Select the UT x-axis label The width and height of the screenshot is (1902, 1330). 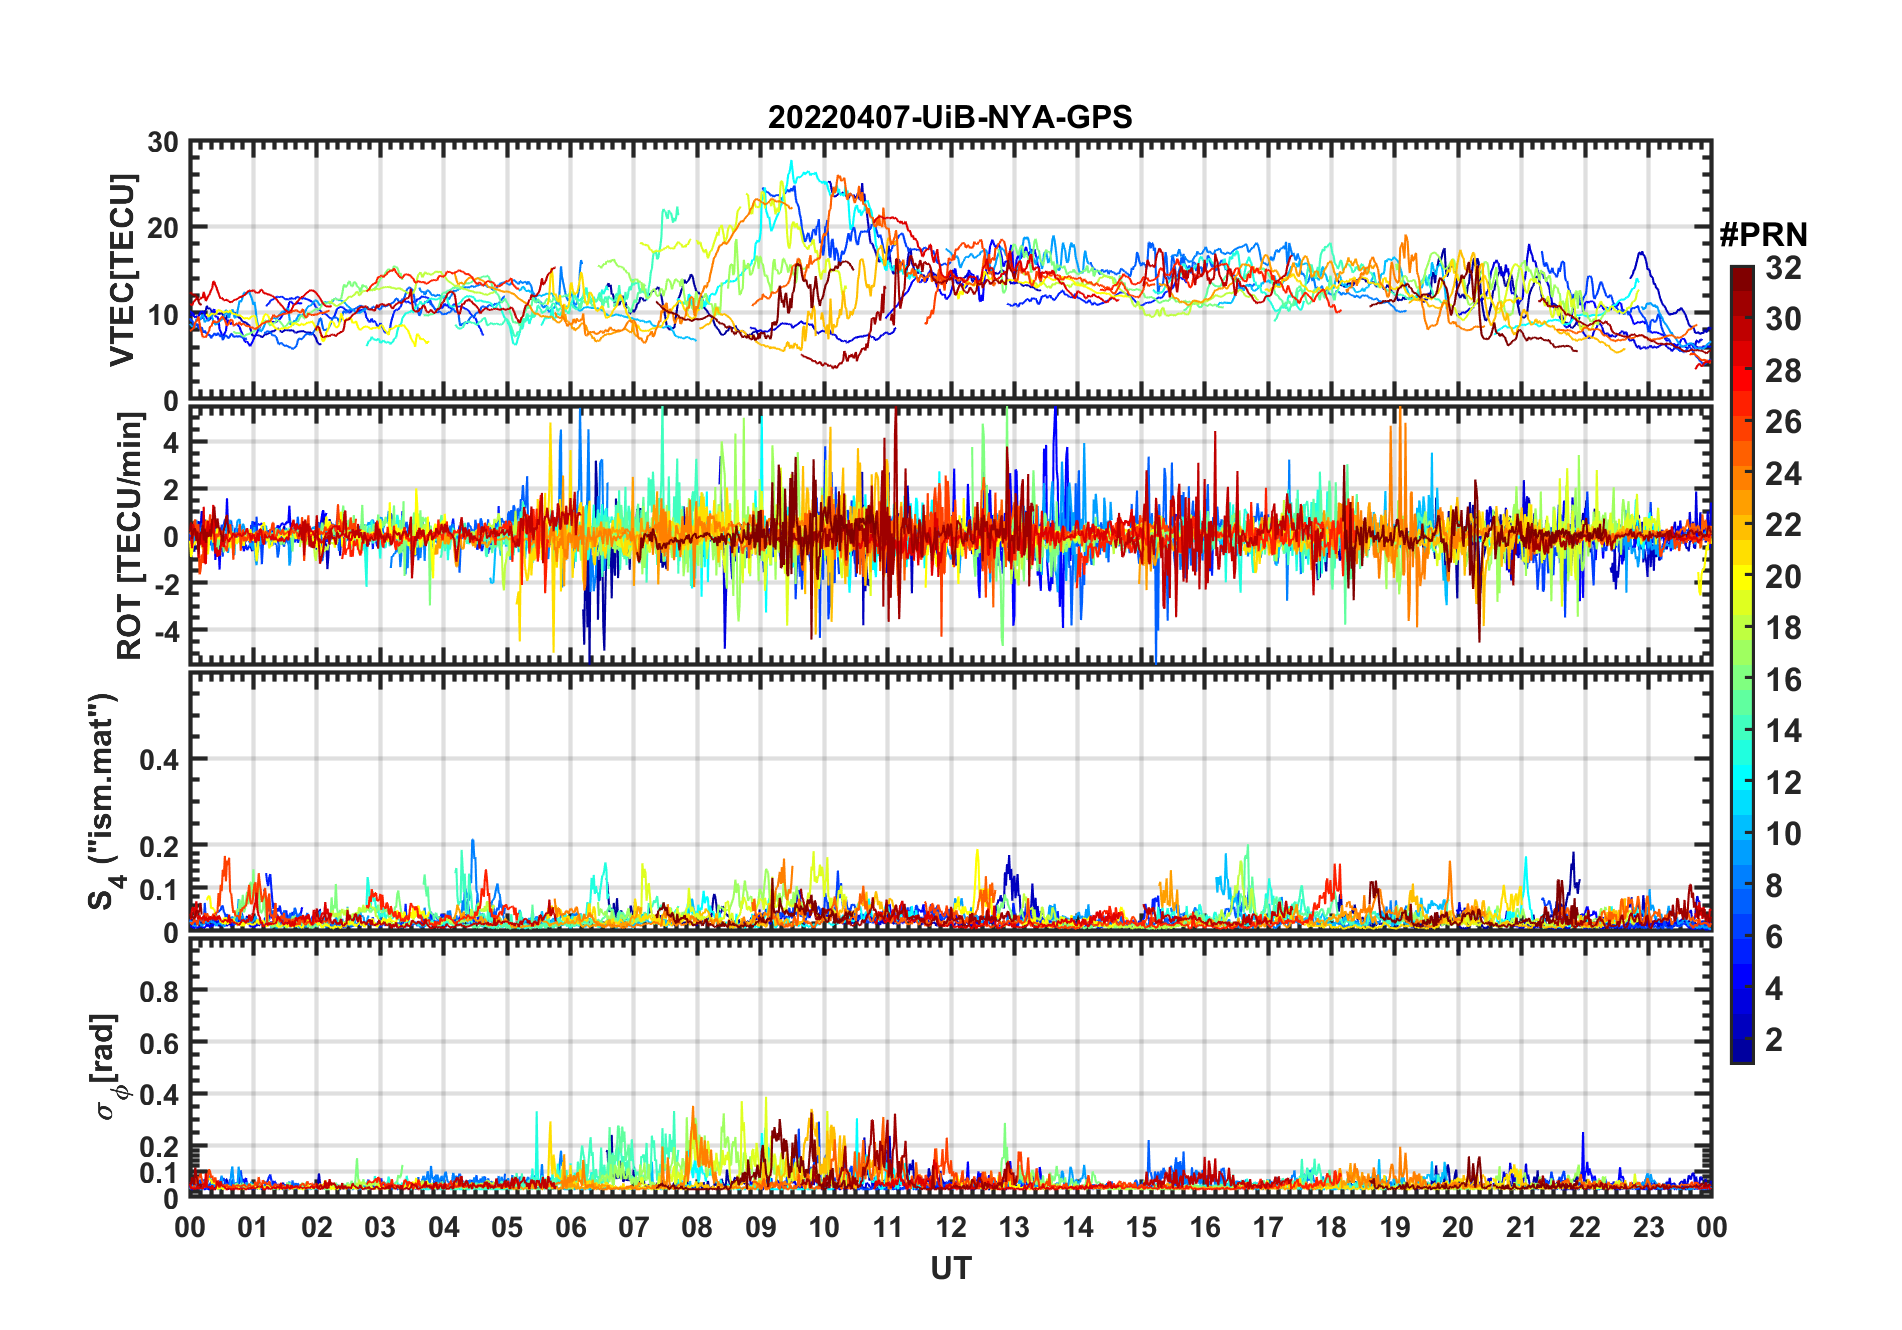point(950,1268)
